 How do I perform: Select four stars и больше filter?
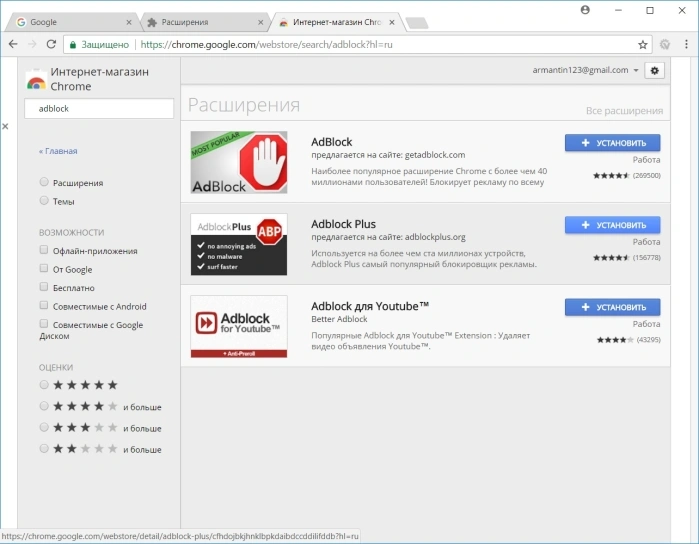pos(44,406)
